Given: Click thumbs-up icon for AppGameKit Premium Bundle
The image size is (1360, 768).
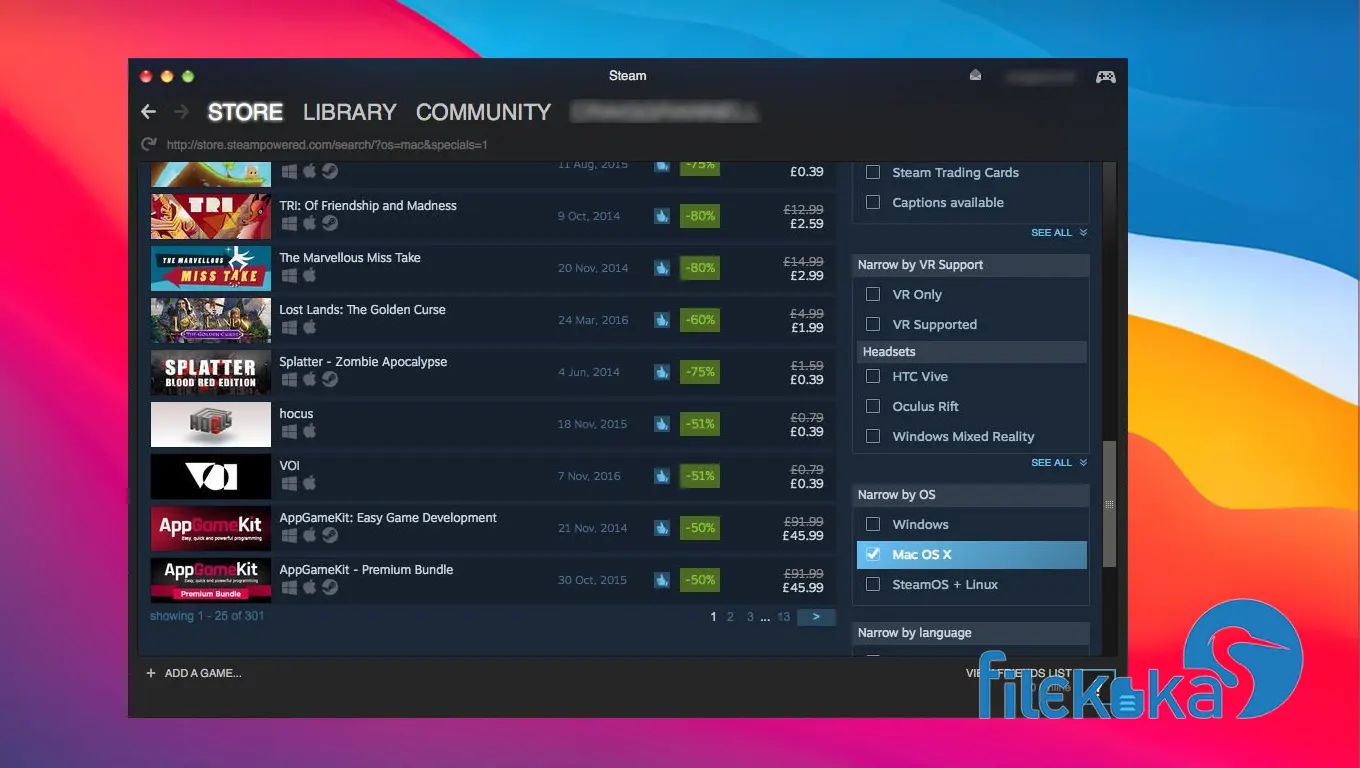Looking at the screenshot, I should [x=661, y=580].
